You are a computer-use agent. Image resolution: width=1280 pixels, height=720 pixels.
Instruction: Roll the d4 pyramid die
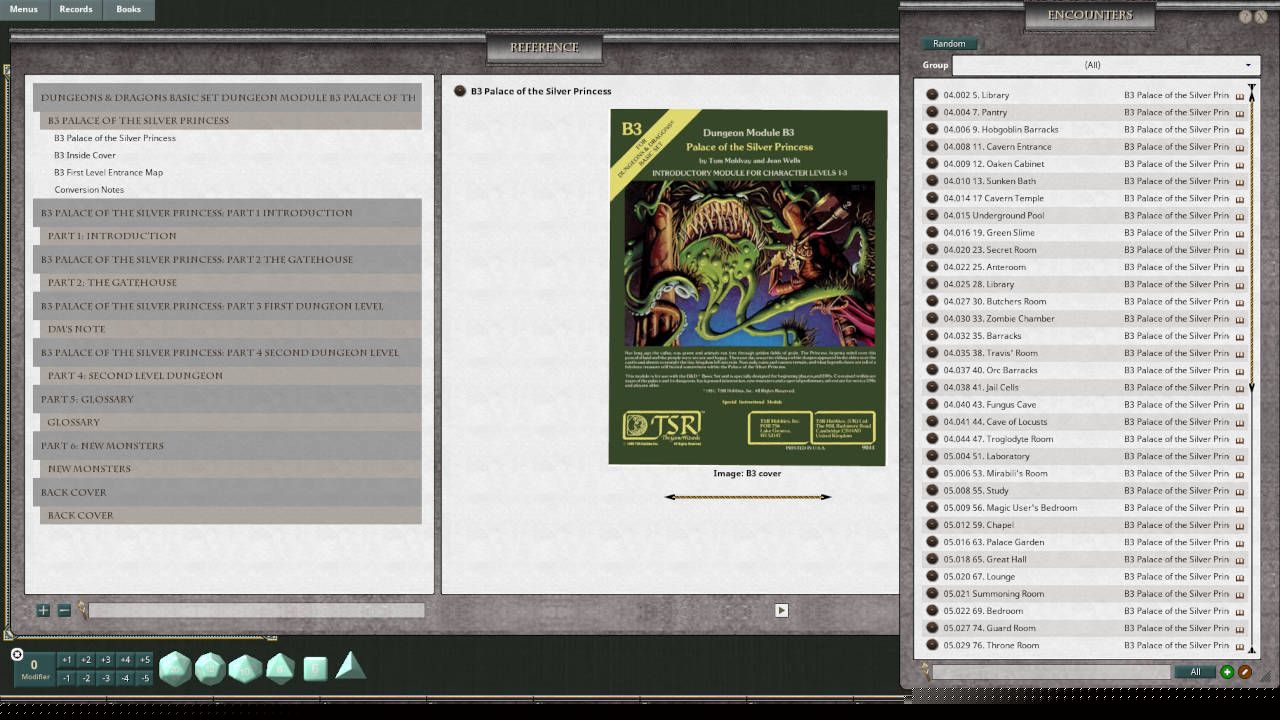click(350, 666)
